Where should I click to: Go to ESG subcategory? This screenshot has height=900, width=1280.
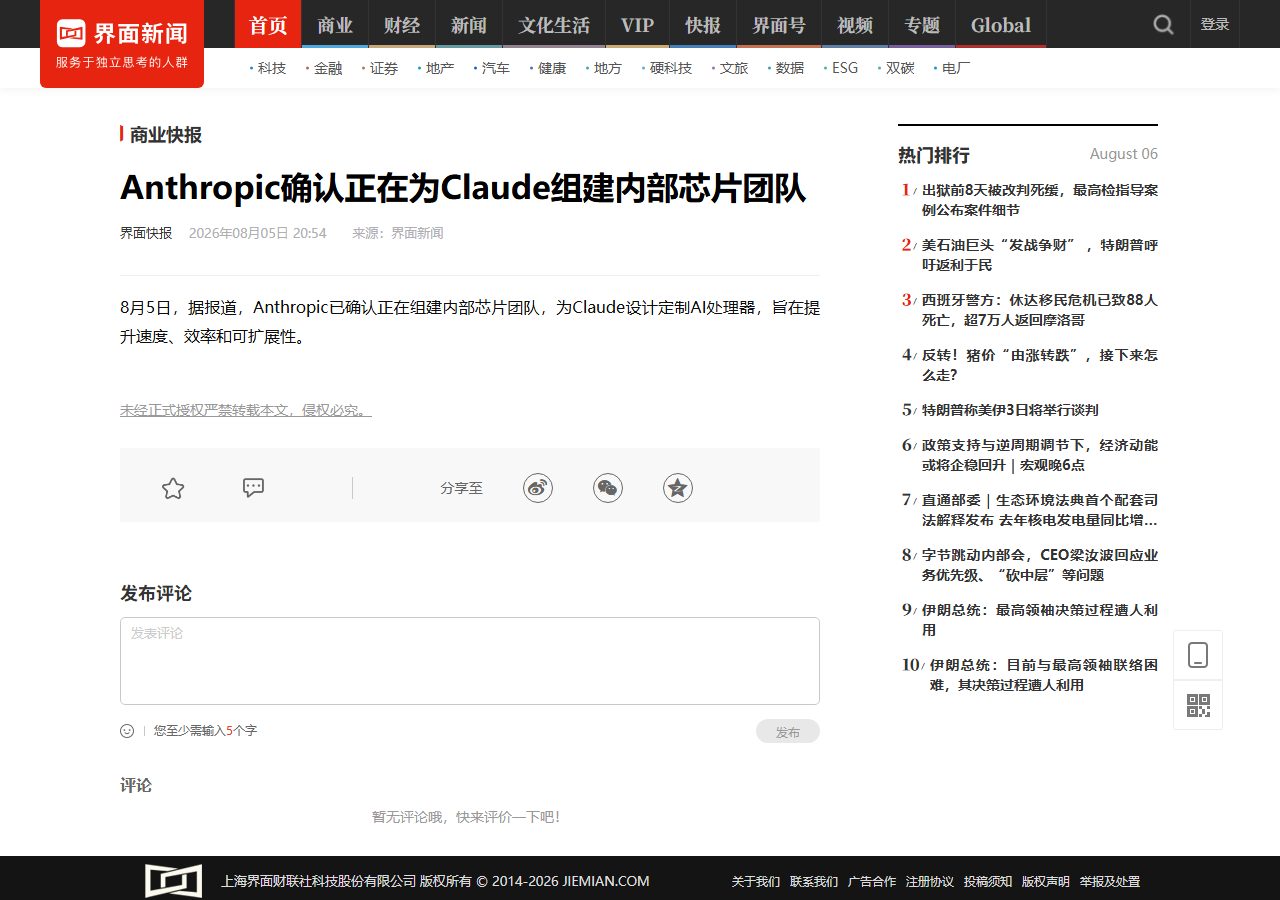click(x=845, y=68)
